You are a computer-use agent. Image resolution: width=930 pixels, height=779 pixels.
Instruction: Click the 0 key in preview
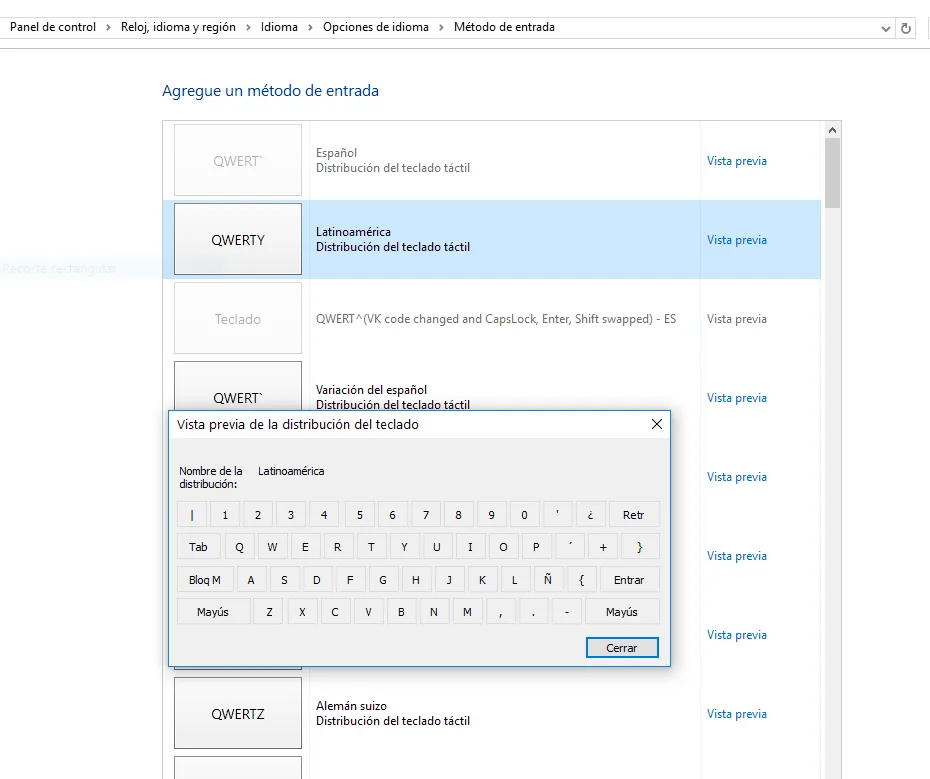coord(524,514)
